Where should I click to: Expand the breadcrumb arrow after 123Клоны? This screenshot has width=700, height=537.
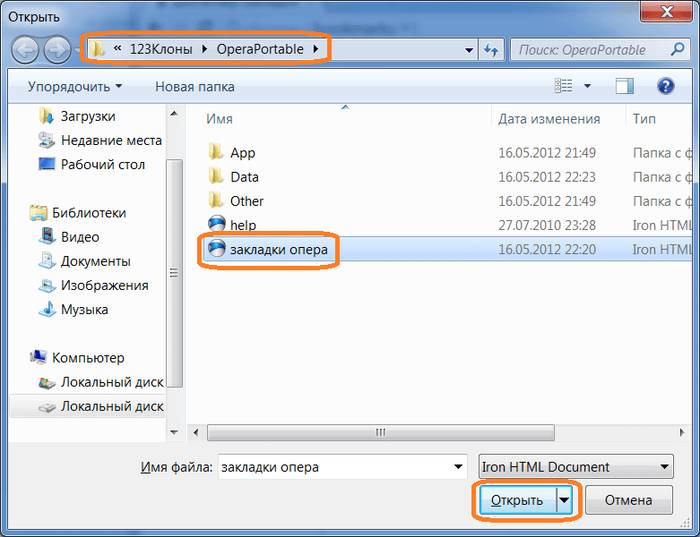(x=204, y=49)
